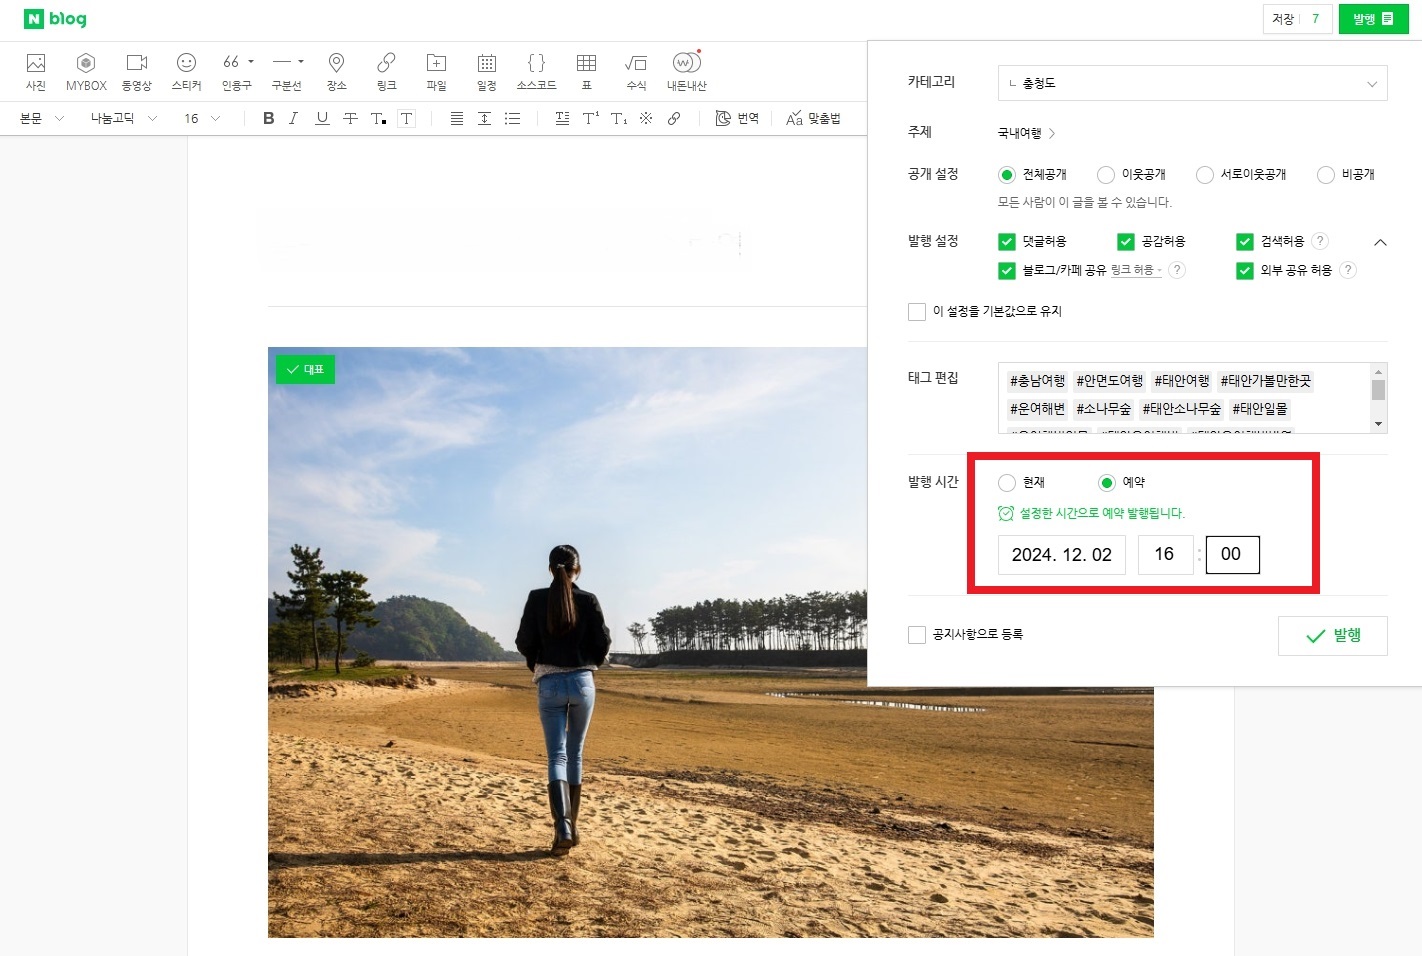Toggle 댓글허용 checkbox

click(x=1007, y=242)
